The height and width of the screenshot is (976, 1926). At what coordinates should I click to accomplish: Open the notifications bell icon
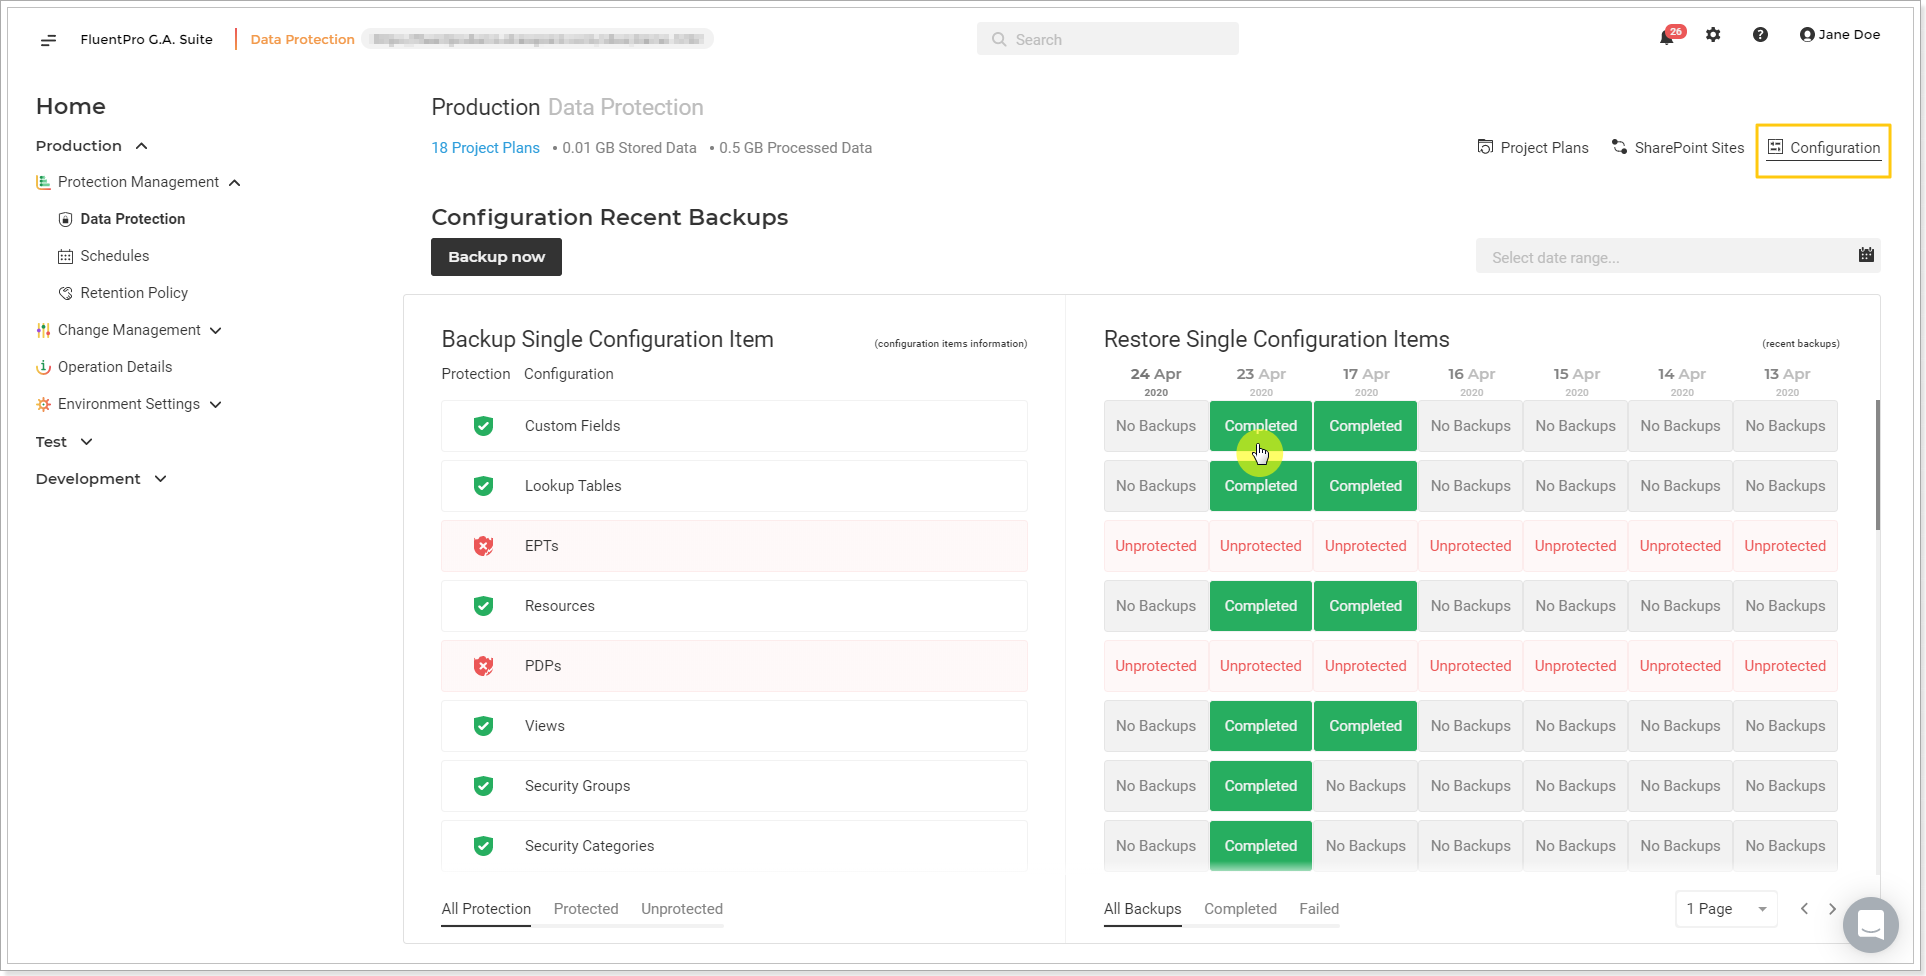point(1667,37)
